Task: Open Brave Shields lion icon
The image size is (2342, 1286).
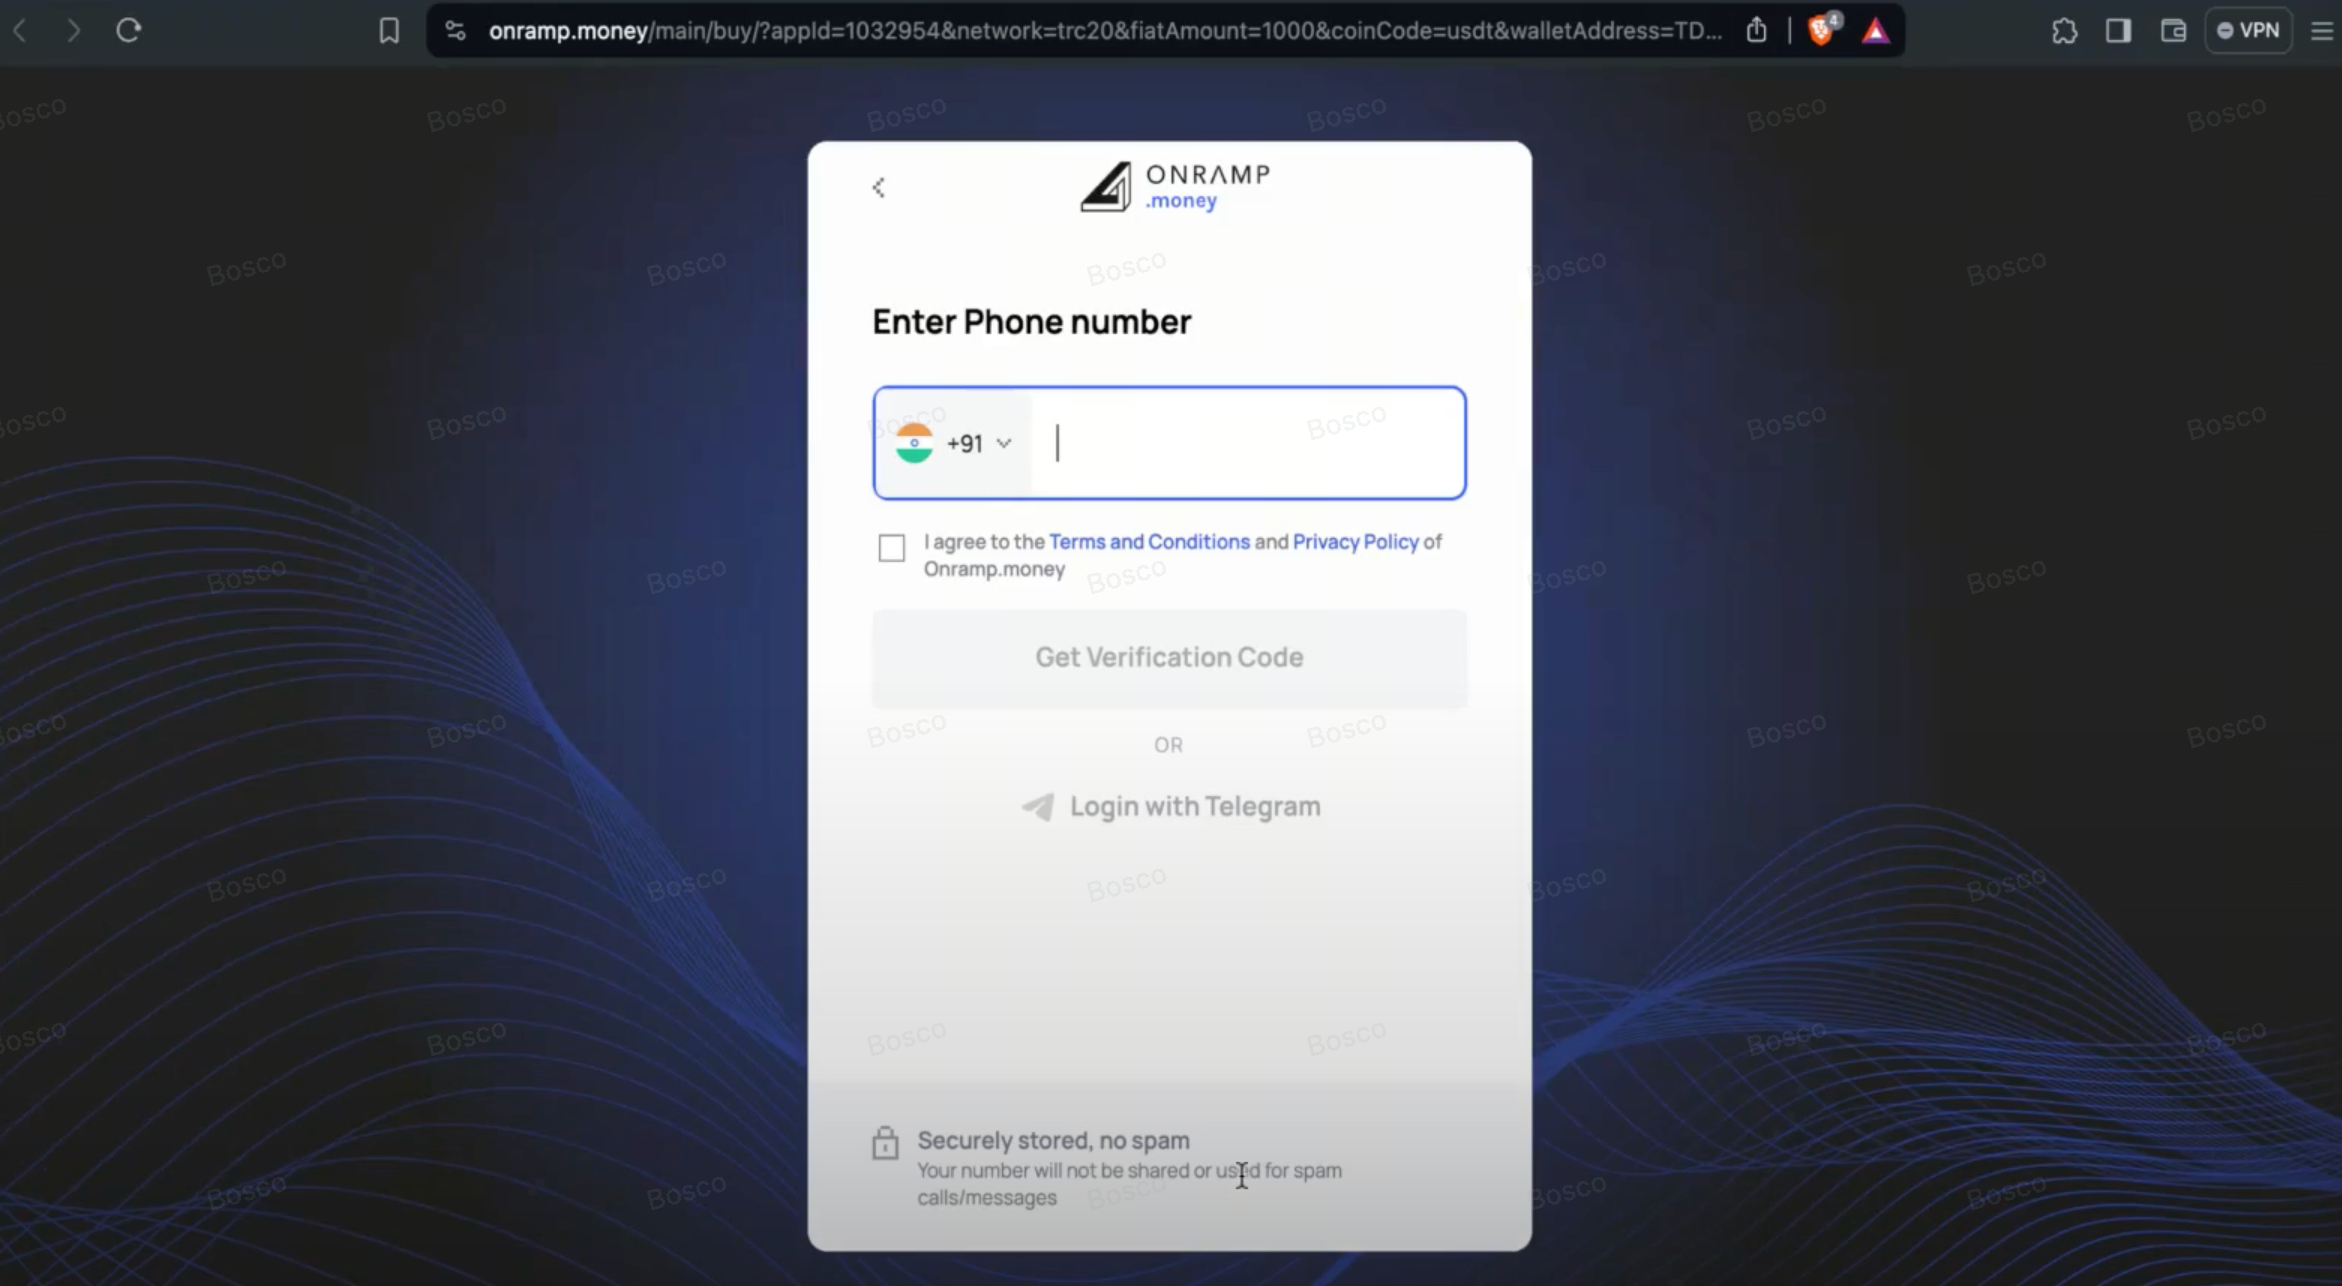Action: 1821,31
